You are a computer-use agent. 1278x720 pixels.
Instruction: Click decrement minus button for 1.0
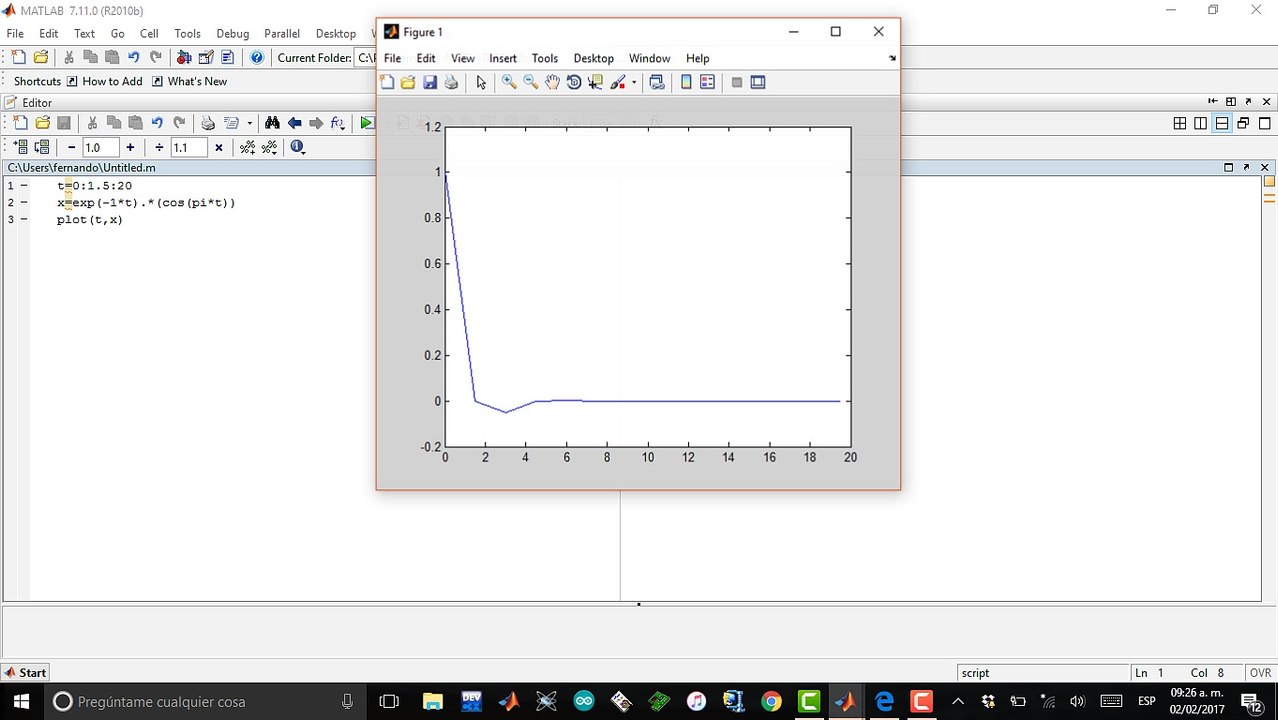click(71, 147)
